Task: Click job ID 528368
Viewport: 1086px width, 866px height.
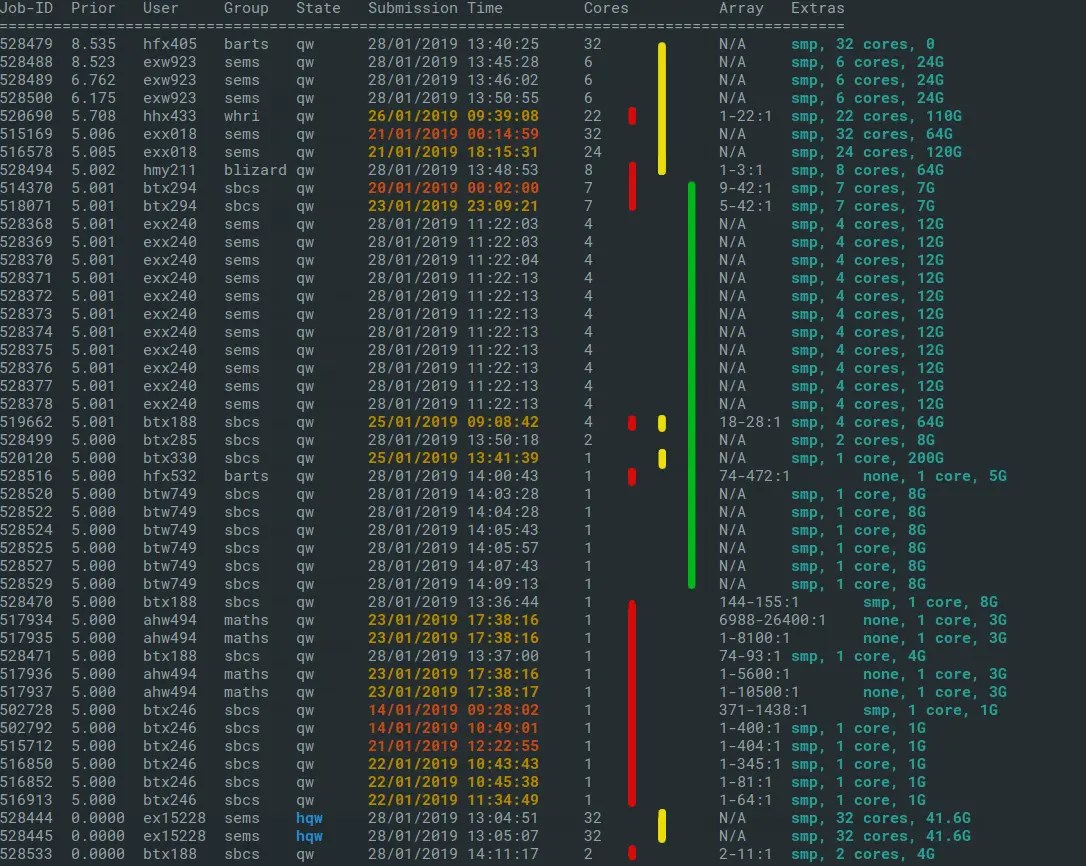Action: point(26,224)
